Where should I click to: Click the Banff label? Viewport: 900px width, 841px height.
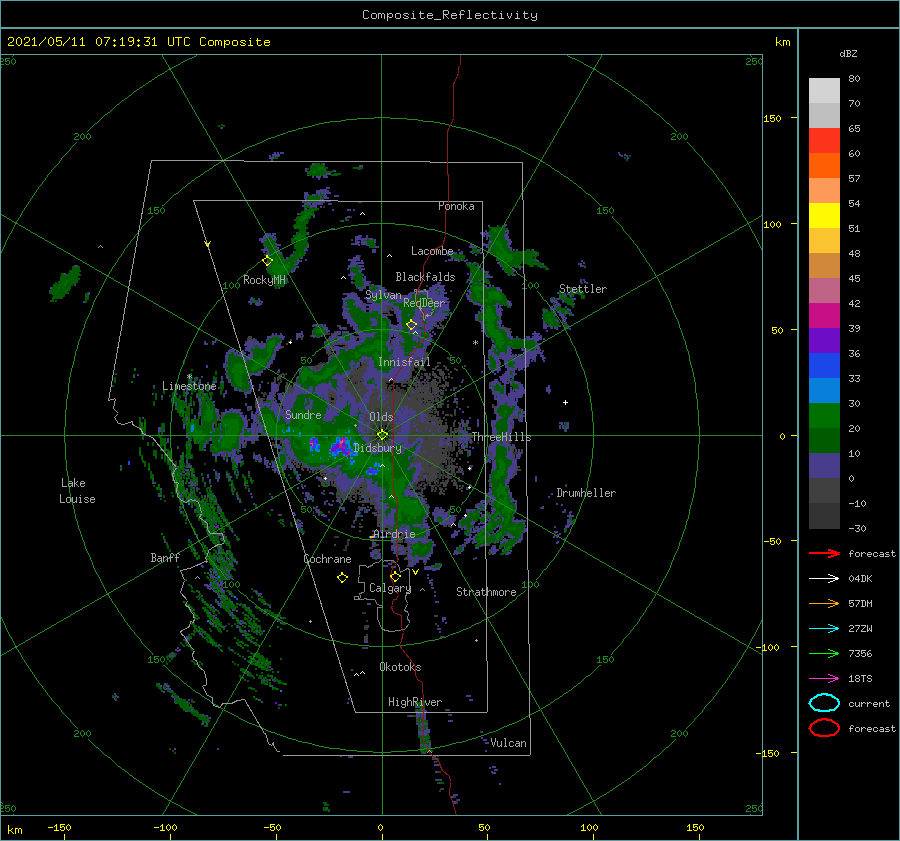point(165,557)
